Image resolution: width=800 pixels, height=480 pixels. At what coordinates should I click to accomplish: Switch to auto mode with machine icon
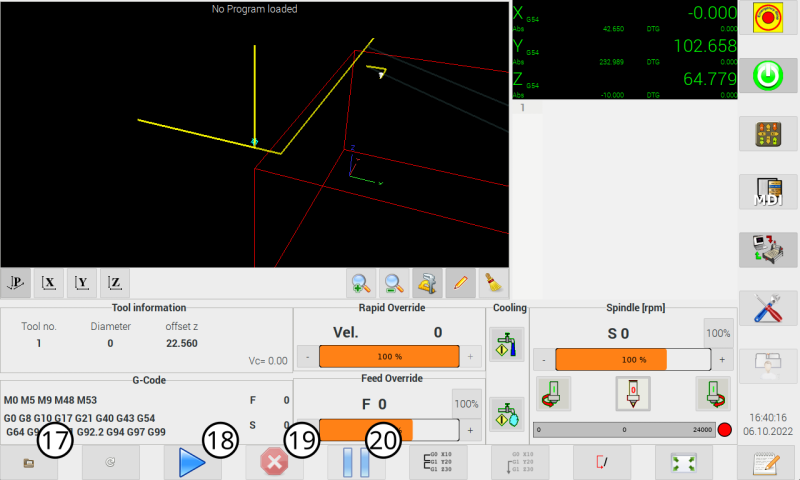768,249
